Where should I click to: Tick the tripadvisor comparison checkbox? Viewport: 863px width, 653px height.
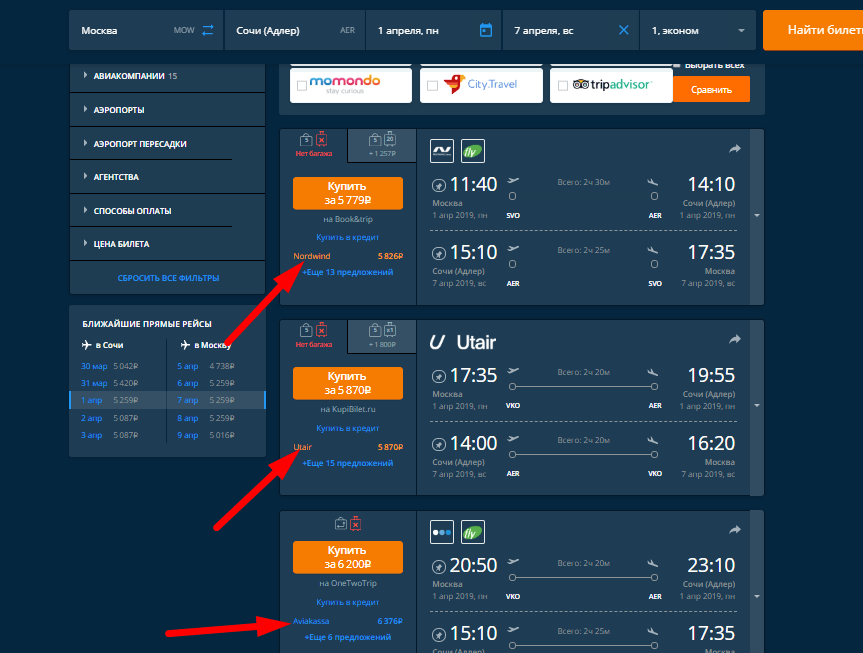tap(562, 85)
